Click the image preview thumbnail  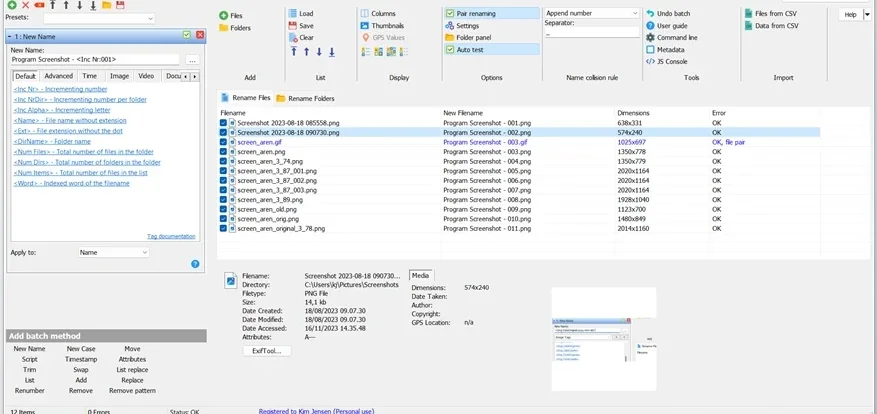603,339
